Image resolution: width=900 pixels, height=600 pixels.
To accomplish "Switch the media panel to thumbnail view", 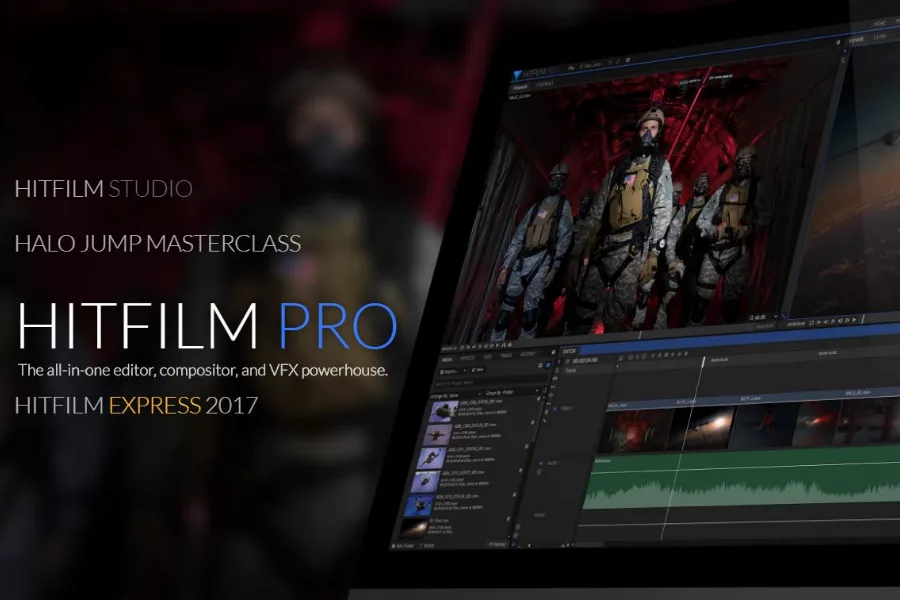I will click(548, 365).
